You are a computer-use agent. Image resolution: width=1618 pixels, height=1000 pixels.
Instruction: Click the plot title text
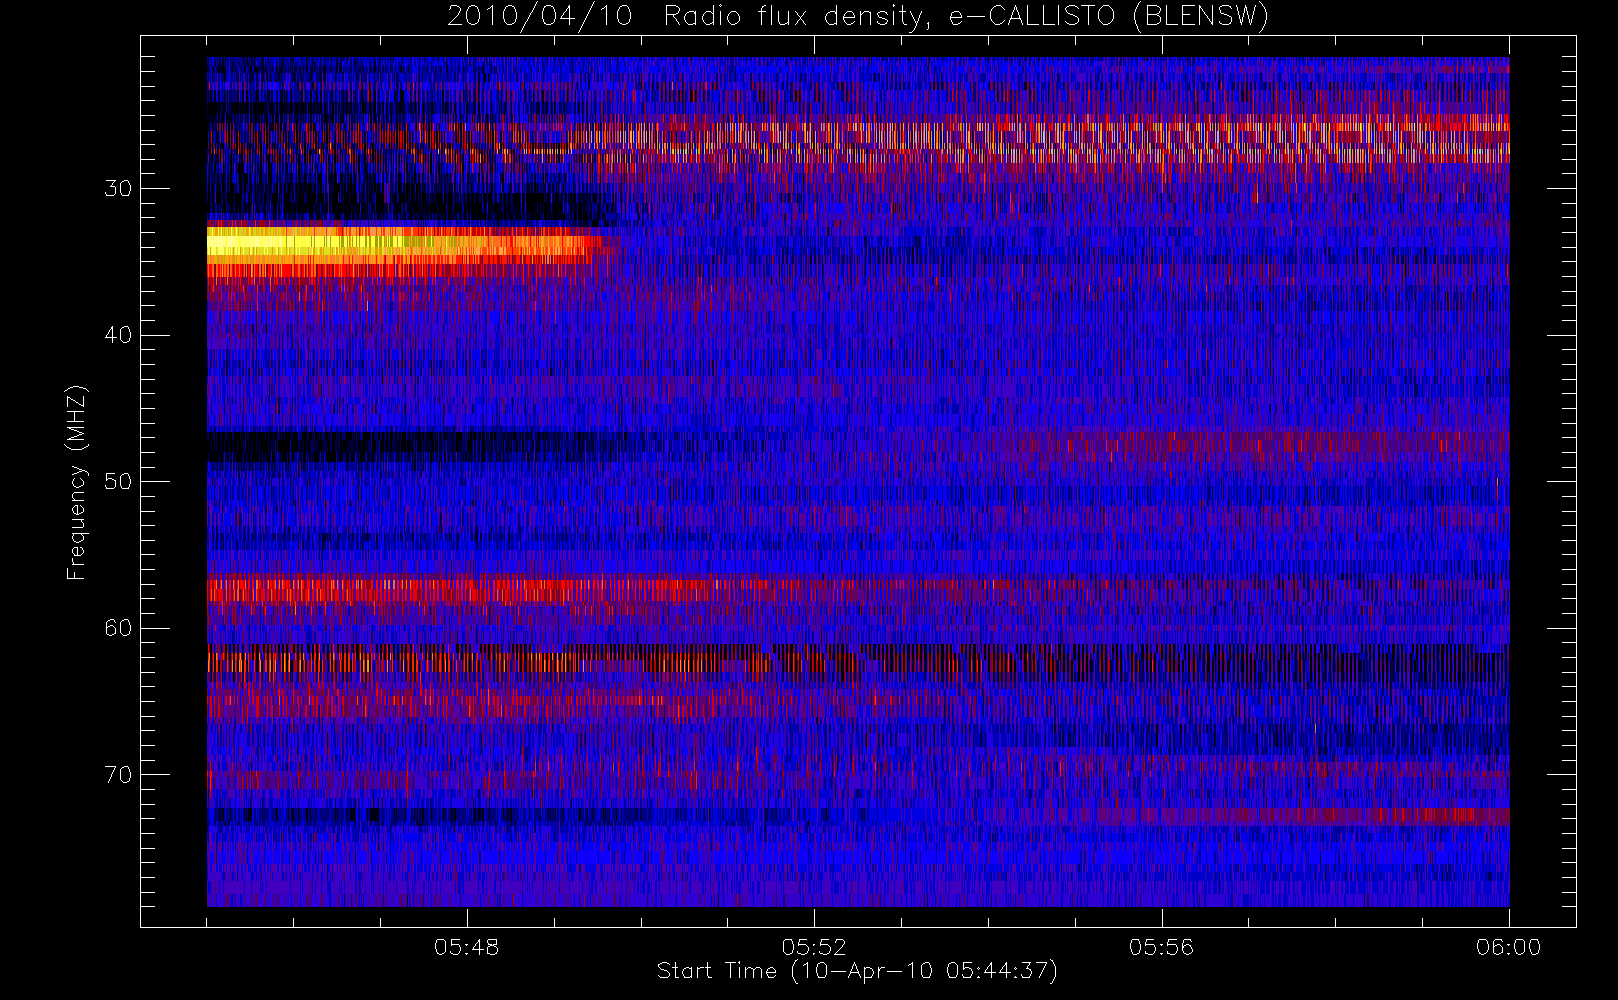point(858,17)
